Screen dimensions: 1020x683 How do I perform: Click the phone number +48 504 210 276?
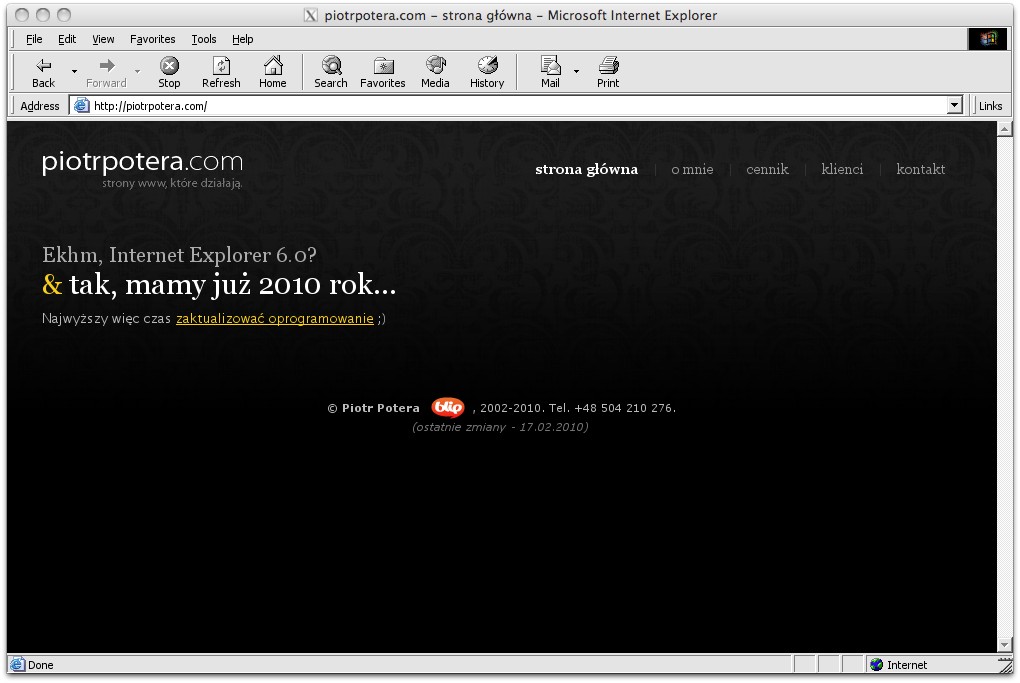pos(623,408)
